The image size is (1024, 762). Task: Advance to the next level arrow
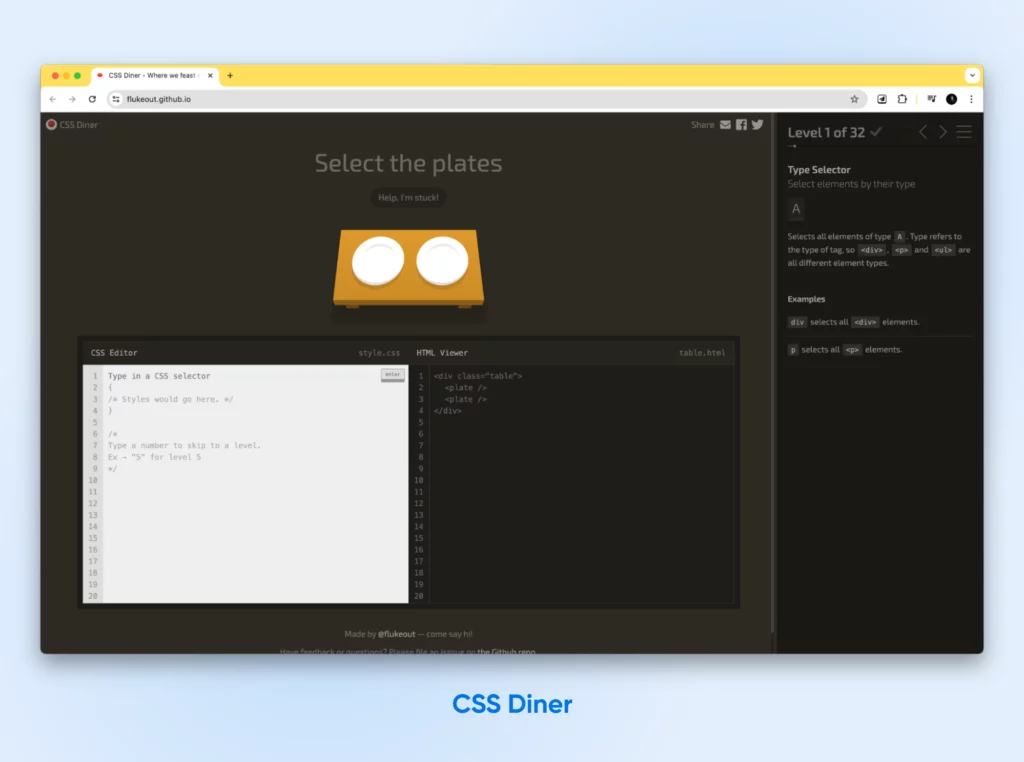(x=943, y=132)
